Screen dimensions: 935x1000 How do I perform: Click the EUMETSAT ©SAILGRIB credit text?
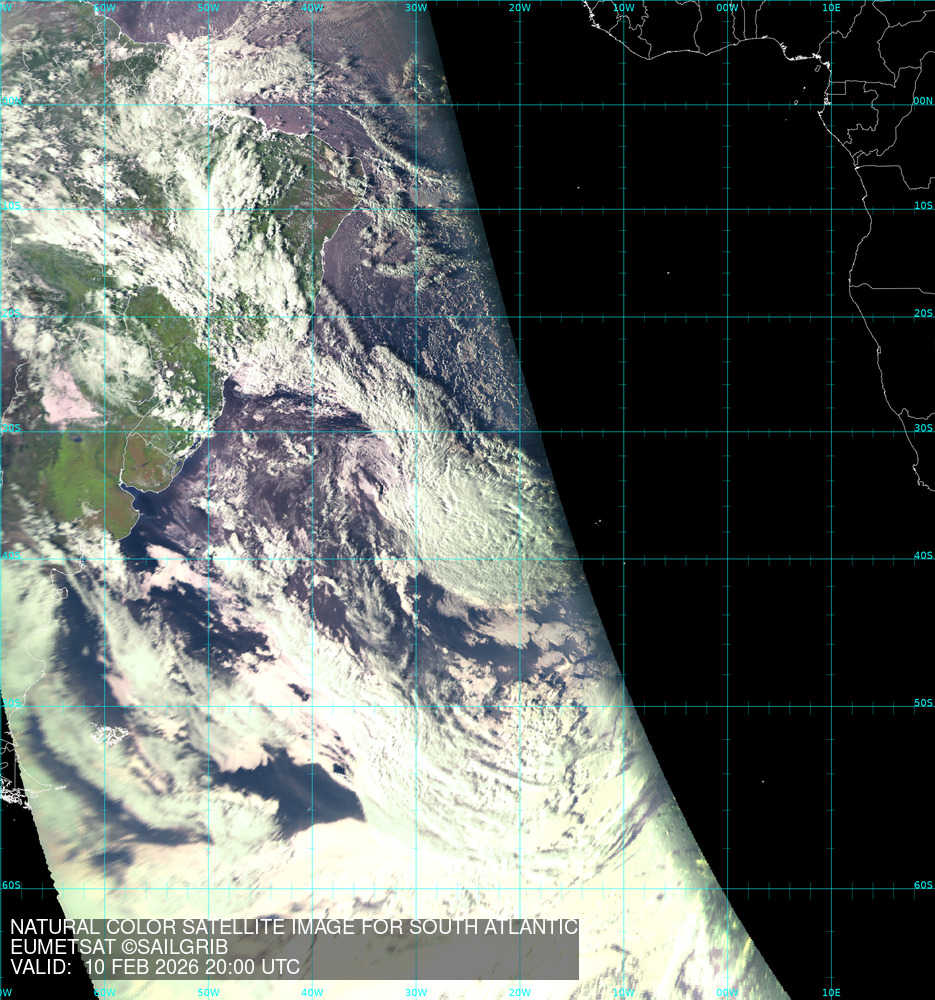click(x=119, y=947)
